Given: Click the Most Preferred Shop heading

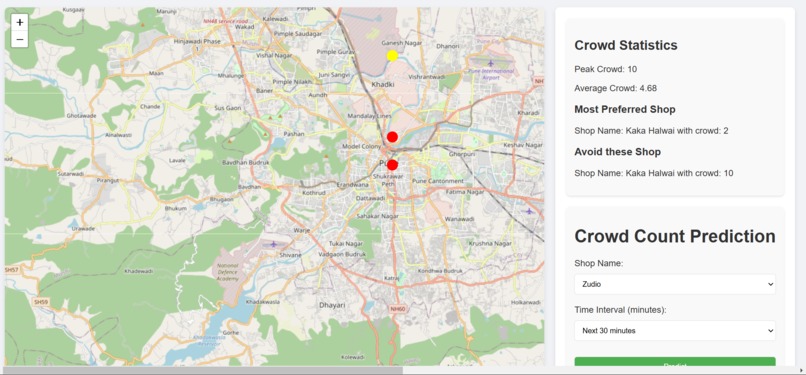Looking at the screenshot, I should (x=625, y=109).
